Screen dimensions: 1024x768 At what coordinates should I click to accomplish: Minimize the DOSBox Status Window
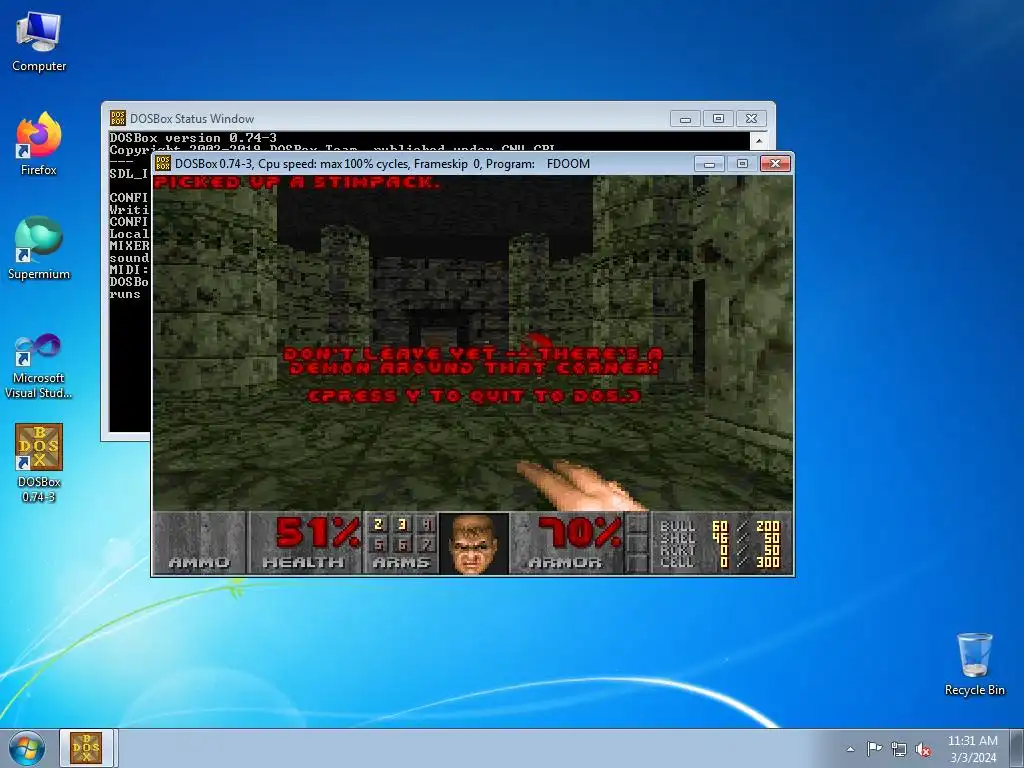click(685, 119)
